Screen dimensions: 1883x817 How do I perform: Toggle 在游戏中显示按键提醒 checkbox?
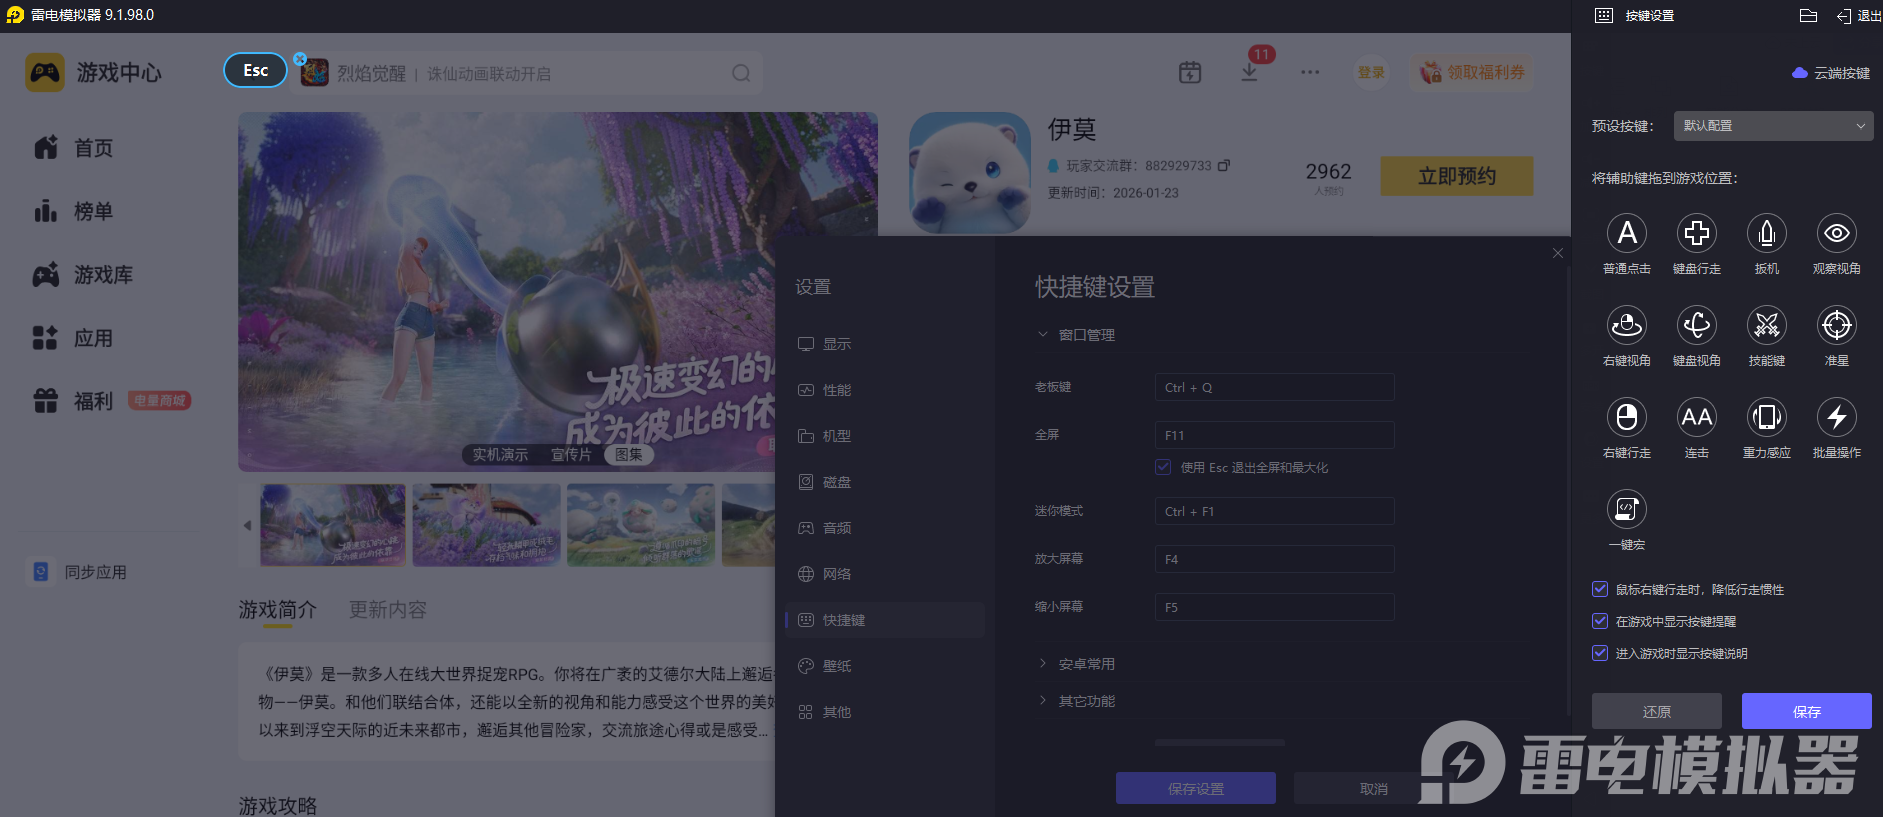coord(1600,621)
